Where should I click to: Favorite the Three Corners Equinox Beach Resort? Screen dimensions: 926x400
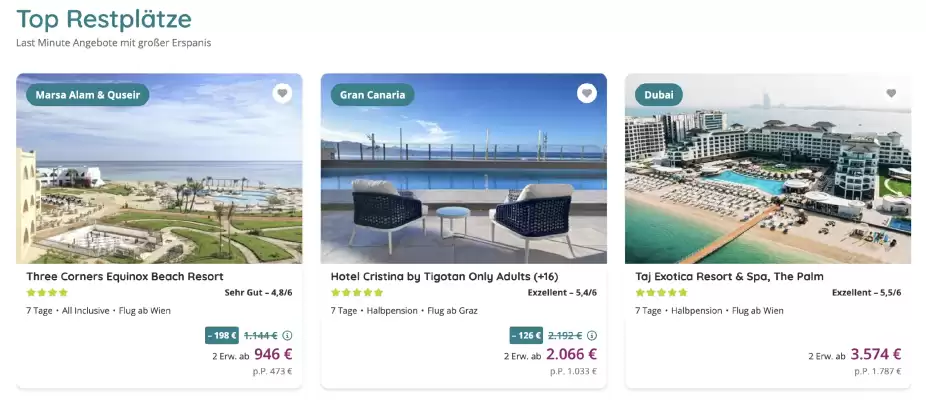point(283,94)
